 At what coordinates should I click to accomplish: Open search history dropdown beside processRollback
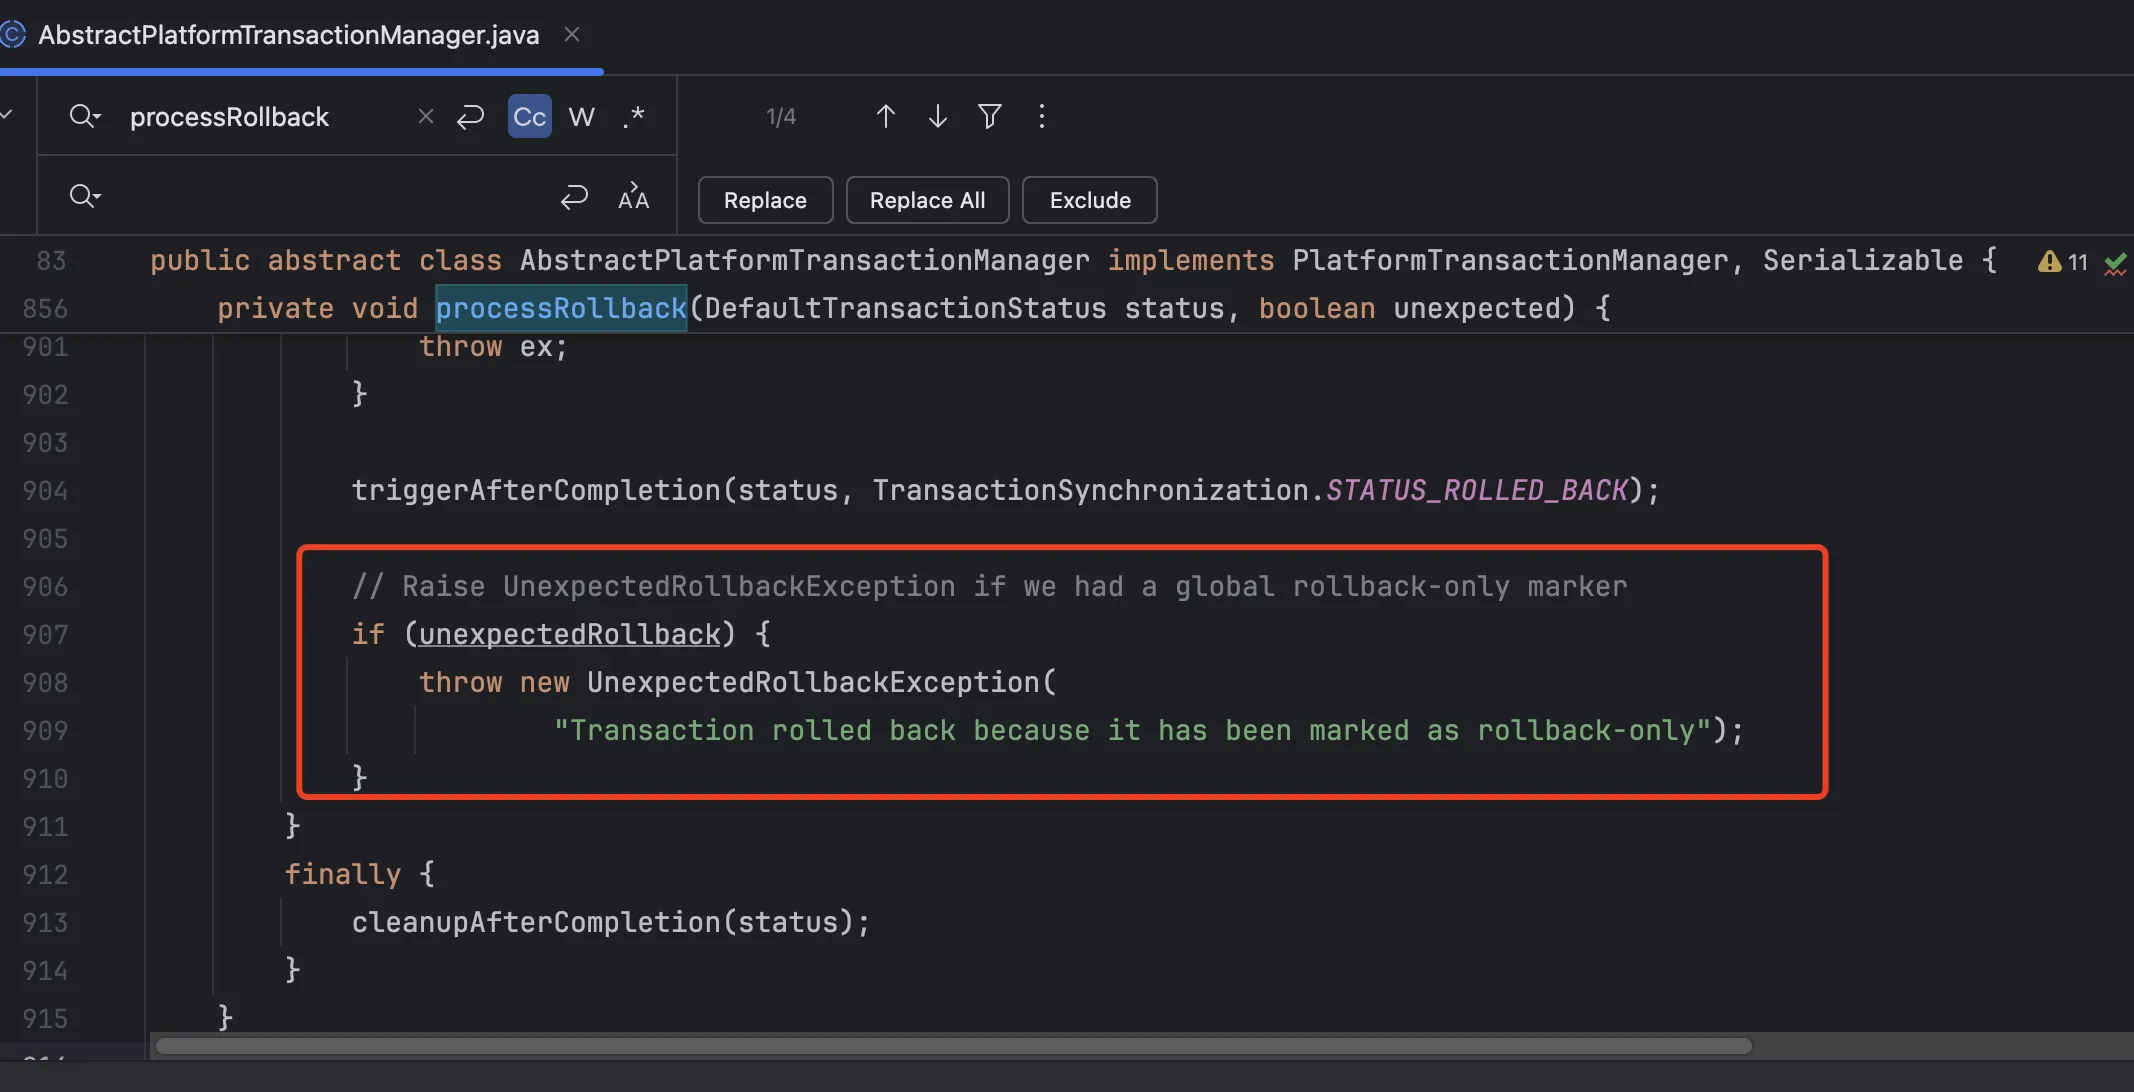[85, 117]
